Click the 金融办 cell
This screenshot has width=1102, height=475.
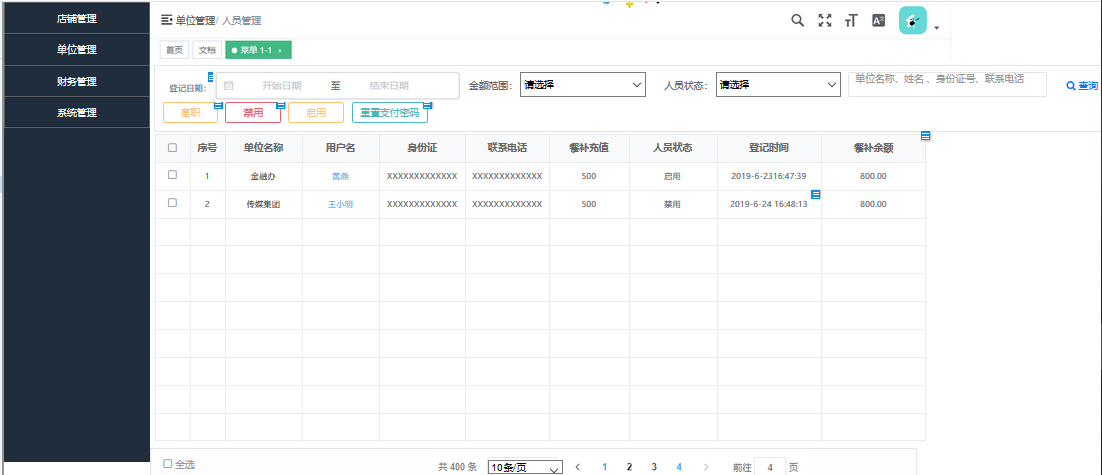coord(264,176)
